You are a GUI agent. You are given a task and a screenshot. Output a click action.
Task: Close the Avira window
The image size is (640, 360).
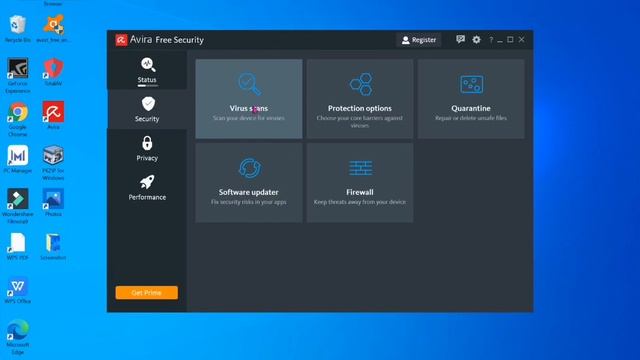(522, 40)
